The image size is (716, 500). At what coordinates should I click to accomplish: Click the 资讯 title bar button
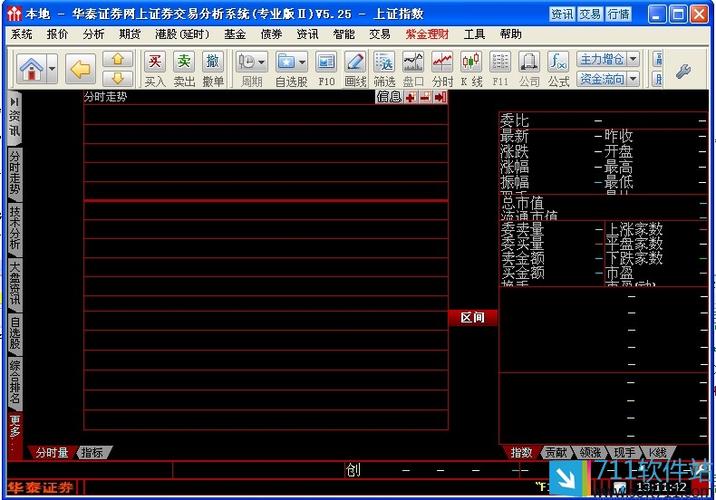562,14
